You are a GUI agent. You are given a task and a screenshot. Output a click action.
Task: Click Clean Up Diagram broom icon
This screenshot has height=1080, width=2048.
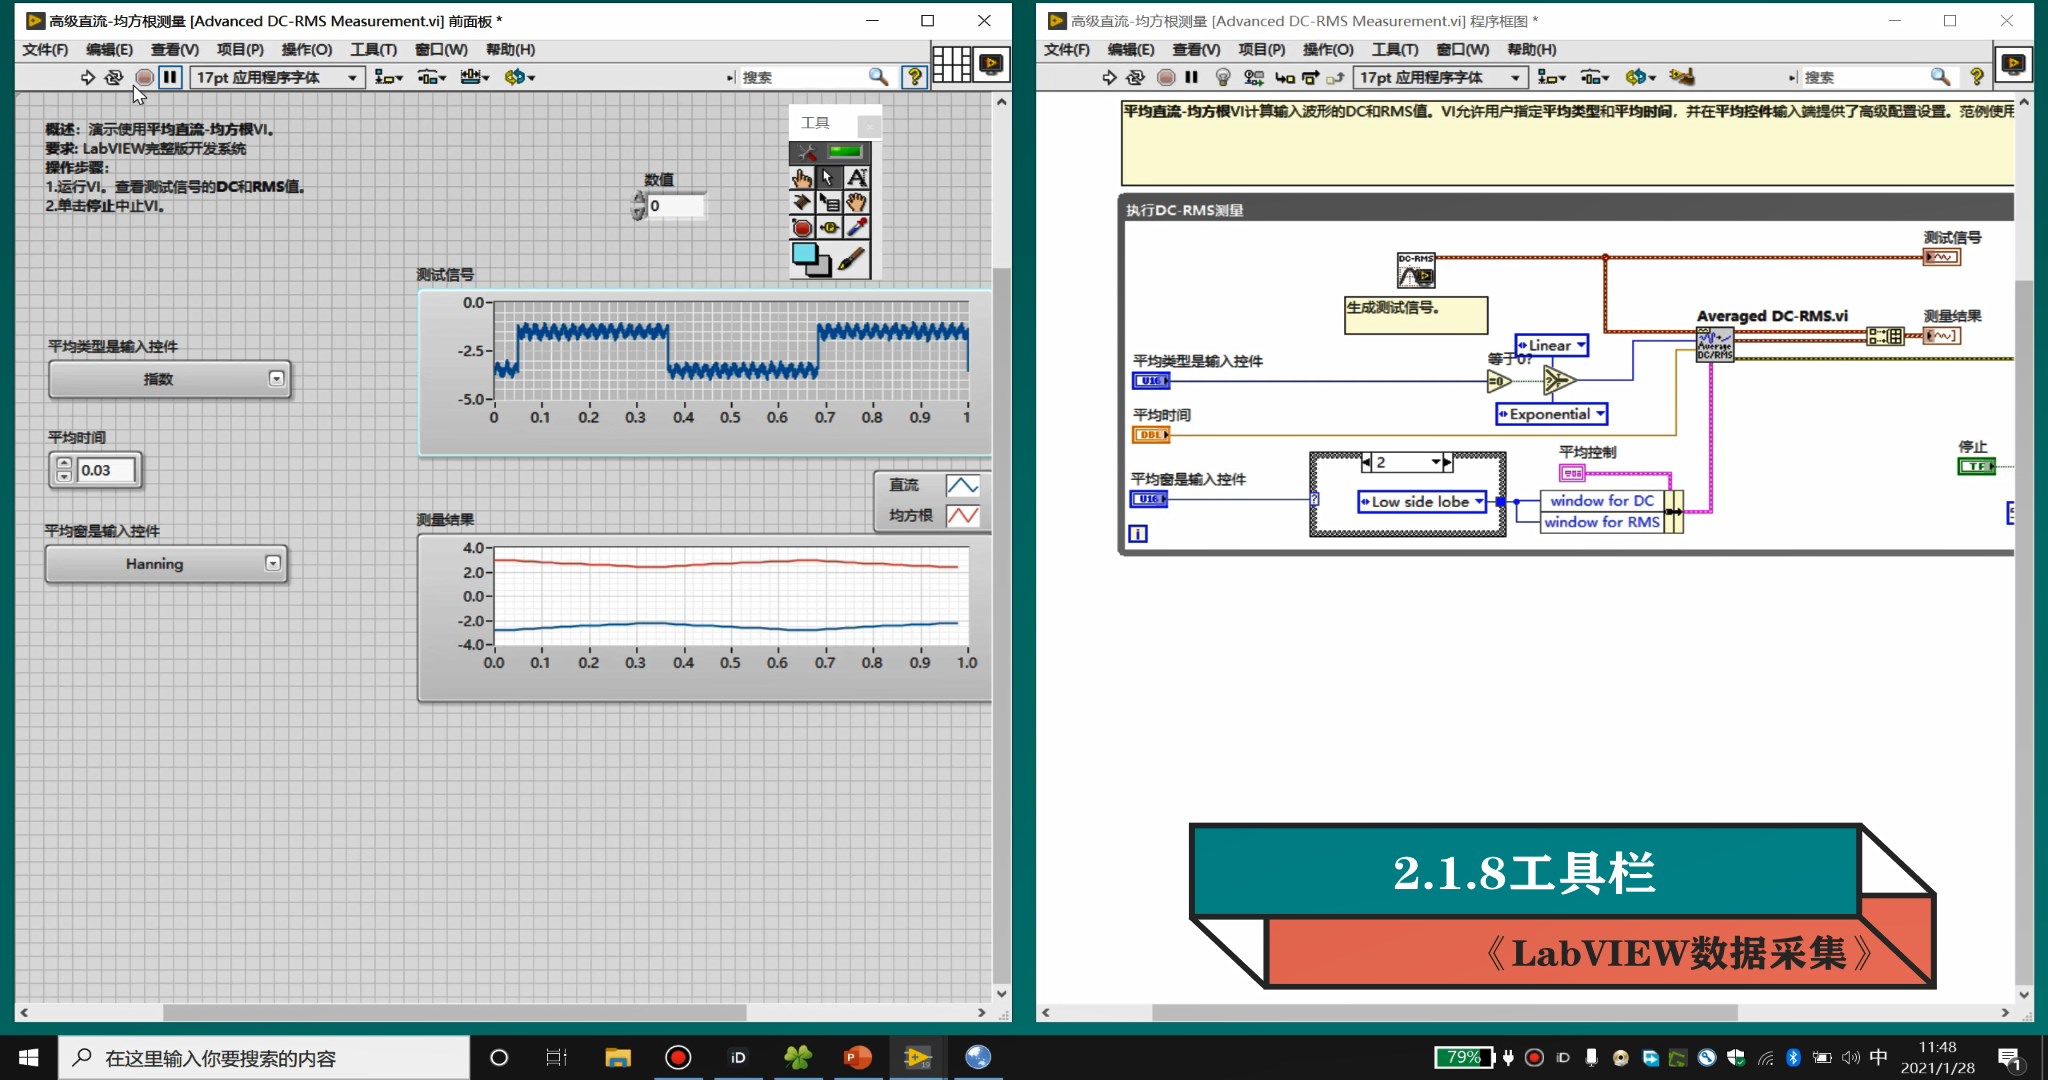1681,77
